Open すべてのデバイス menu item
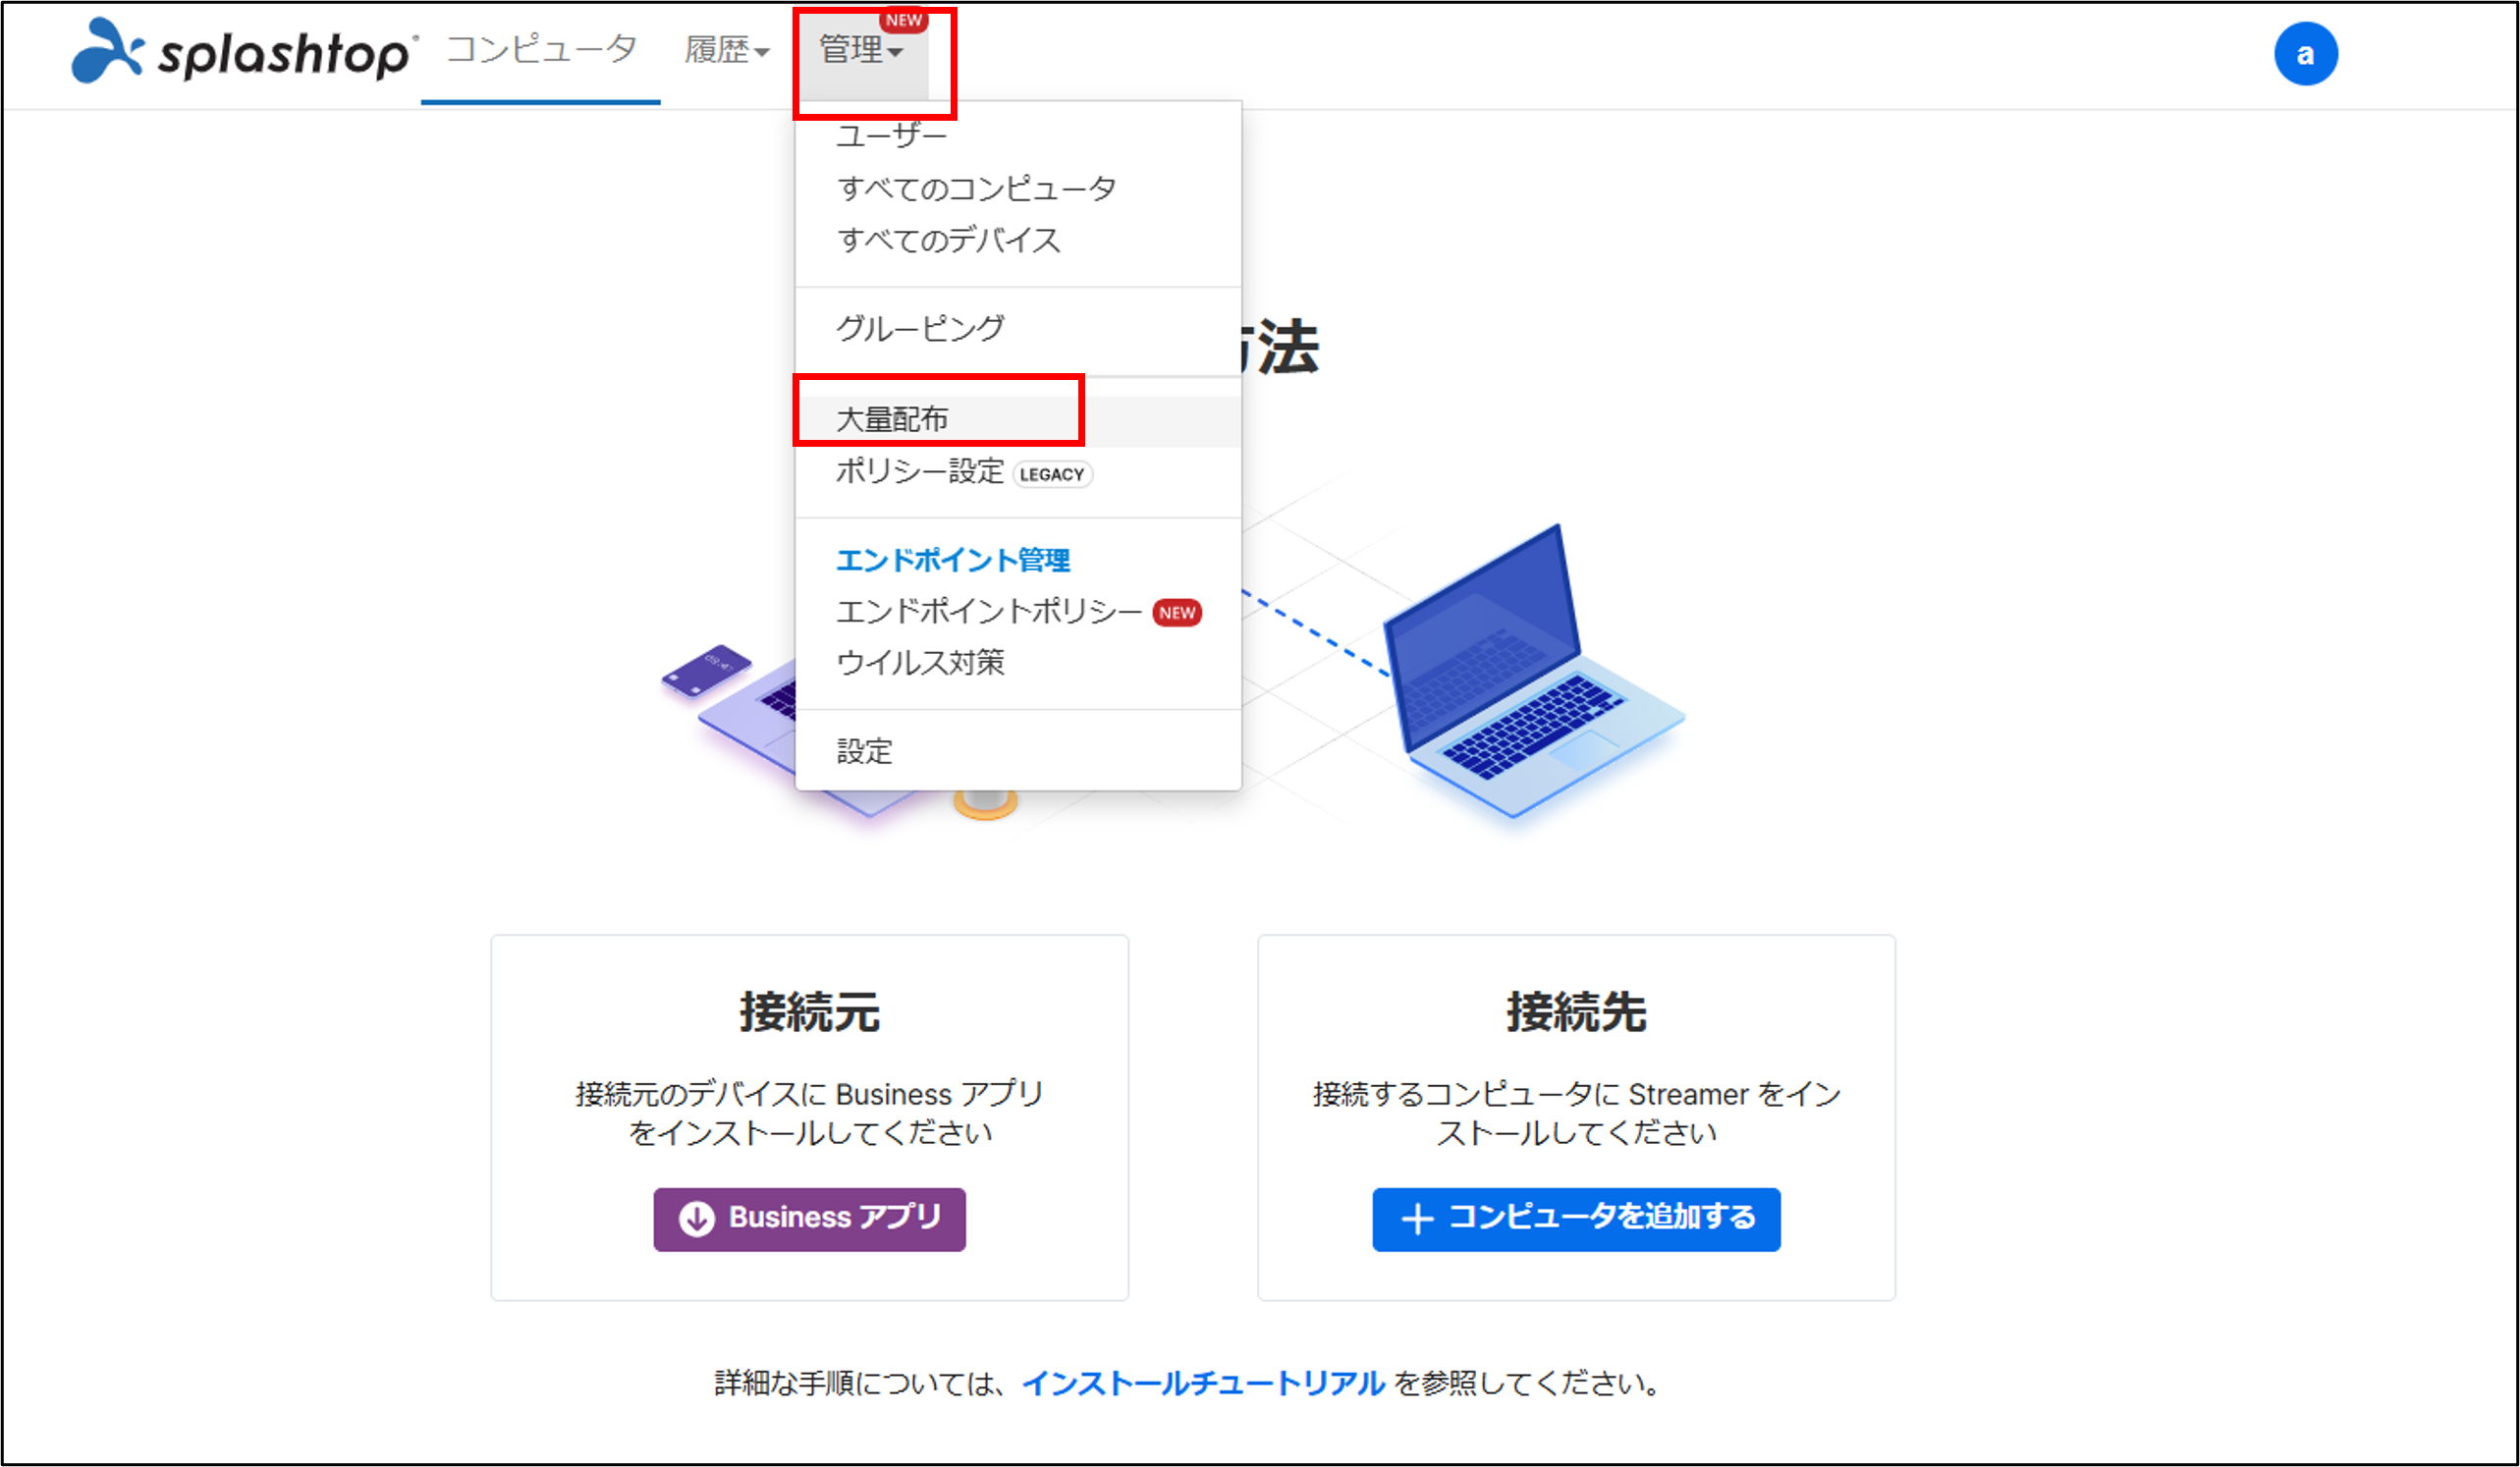 (x=948, y=240)
